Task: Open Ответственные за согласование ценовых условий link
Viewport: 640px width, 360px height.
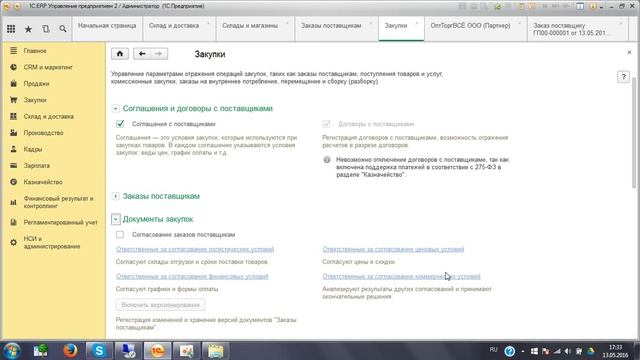Action: click(393, 249)
